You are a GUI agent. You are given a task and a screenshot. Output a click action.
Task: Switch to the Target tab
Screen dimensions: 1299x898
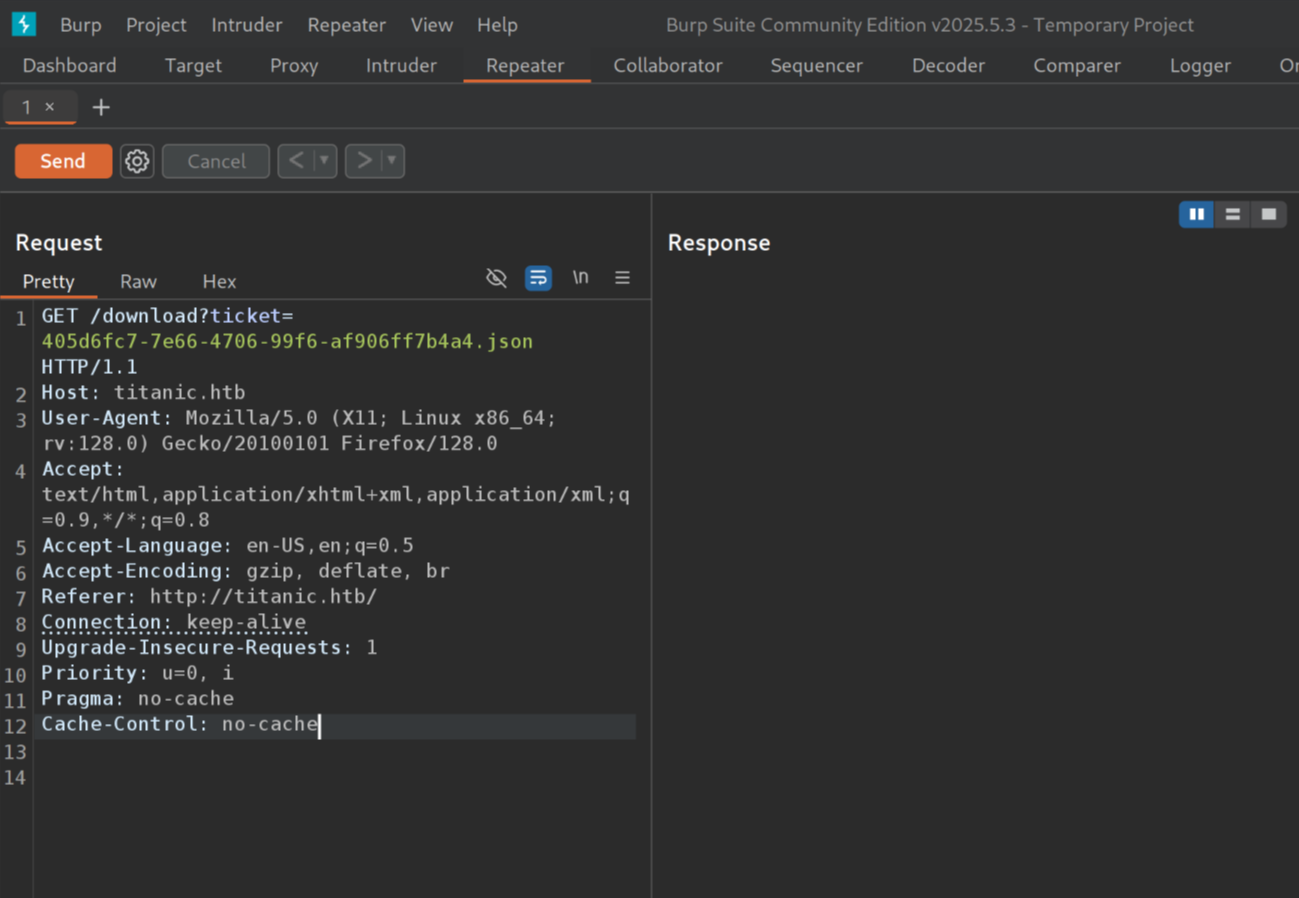point(193,65)
